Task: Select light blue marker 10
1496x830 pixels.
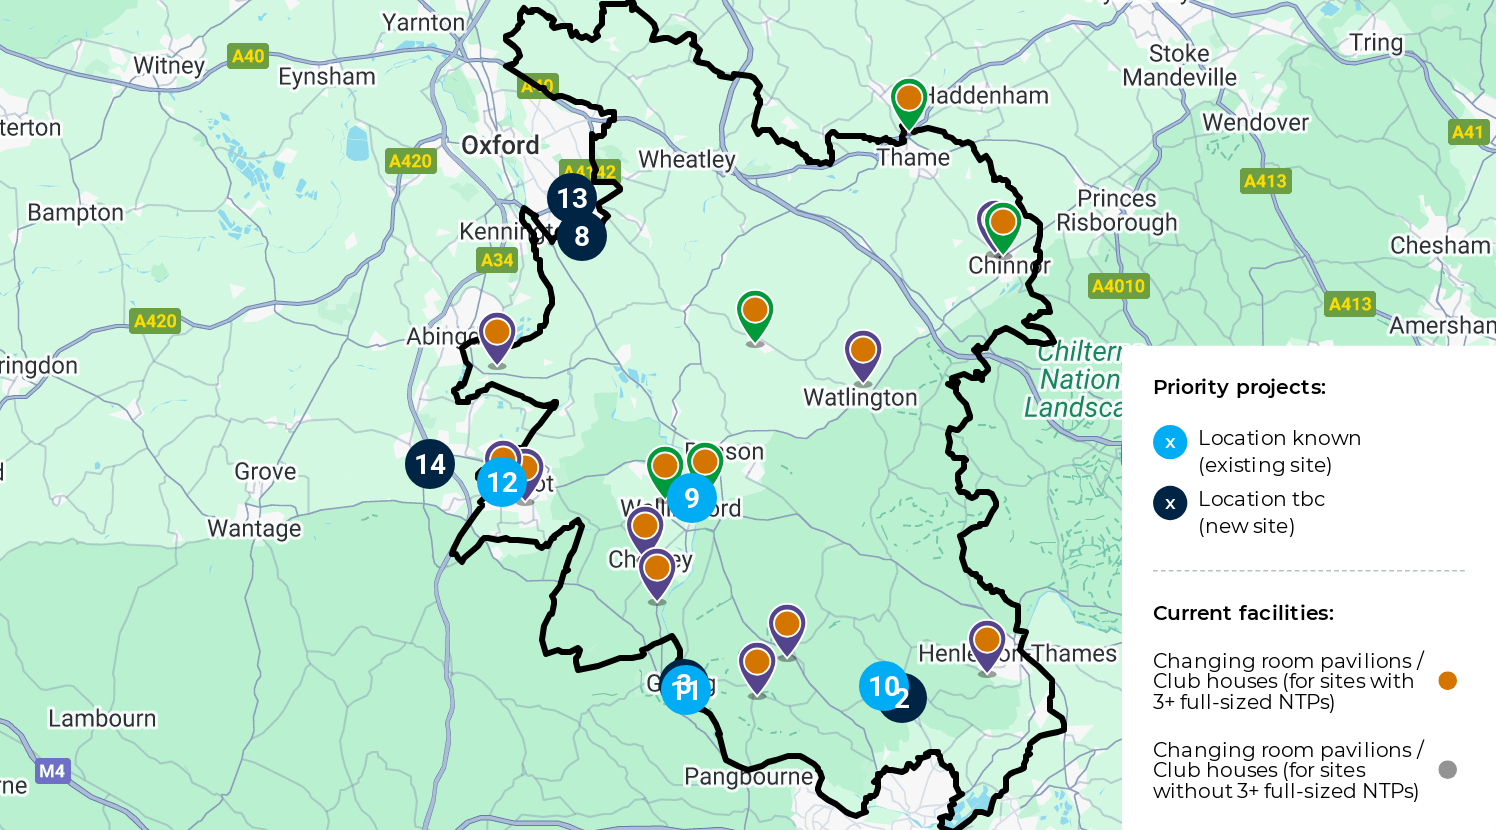Action: coord(882,686)
